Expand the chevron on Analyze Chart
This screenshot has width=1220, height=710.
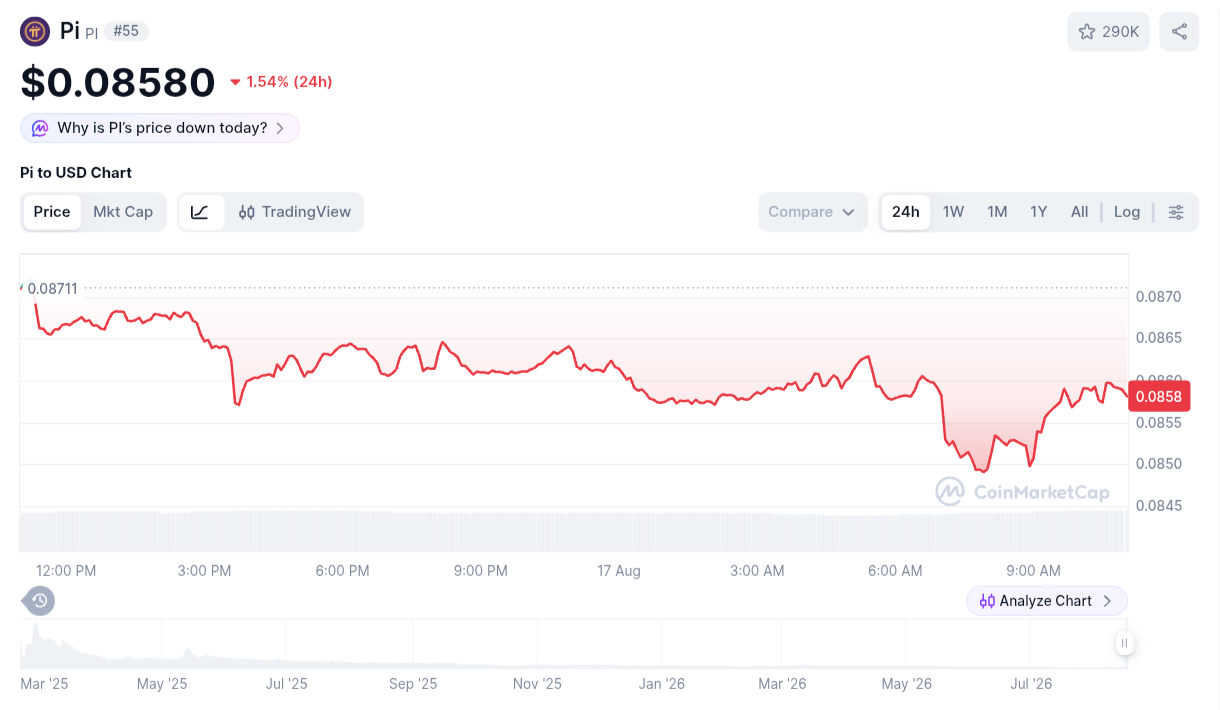tap(1107, 601)
